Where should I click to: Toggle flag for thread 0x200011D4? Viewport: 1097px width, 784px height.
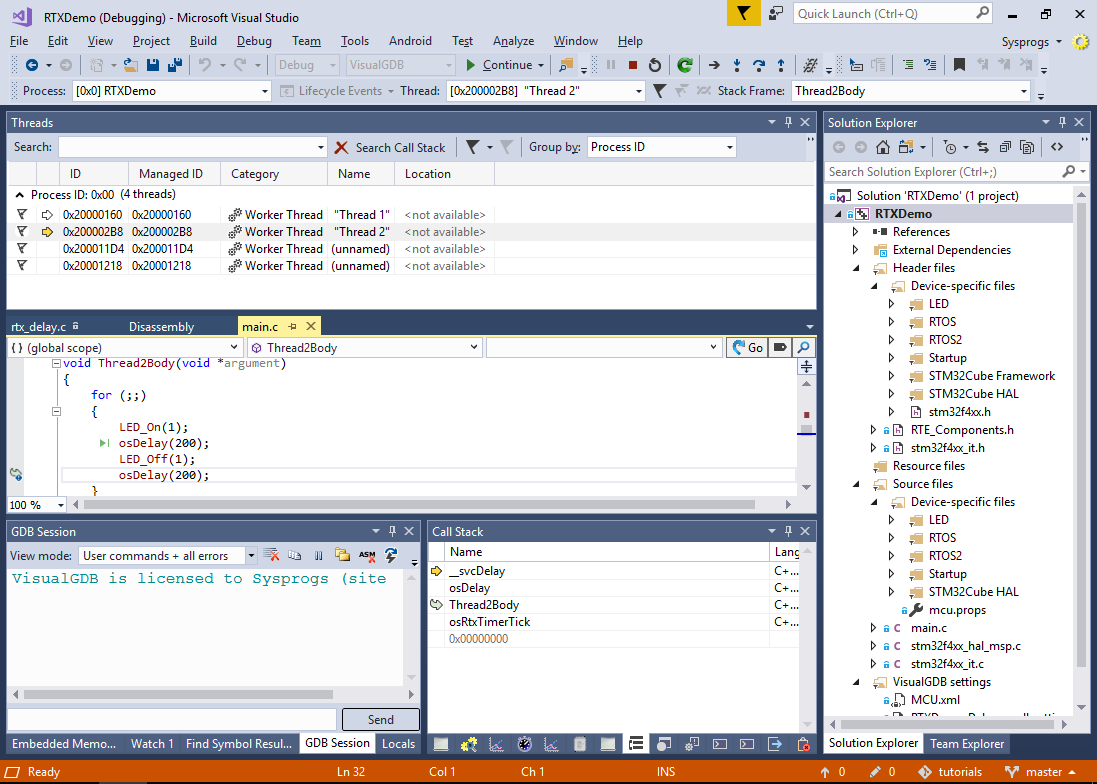coord(22,248)
